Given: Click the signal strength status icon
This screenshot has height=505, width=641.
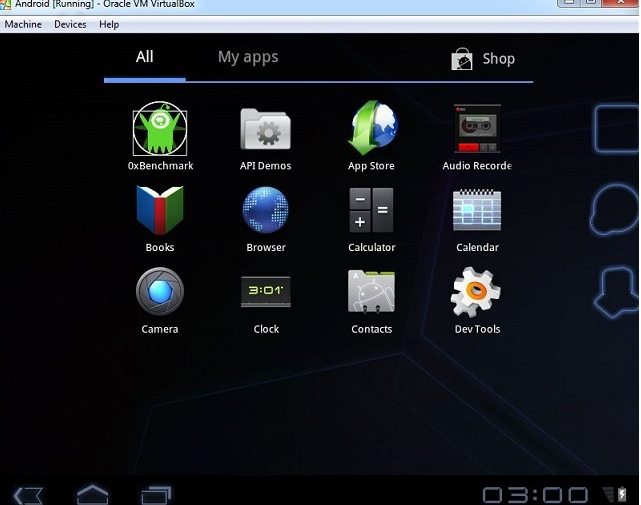Looking at the screenshot, I should [x=608, y=494].
